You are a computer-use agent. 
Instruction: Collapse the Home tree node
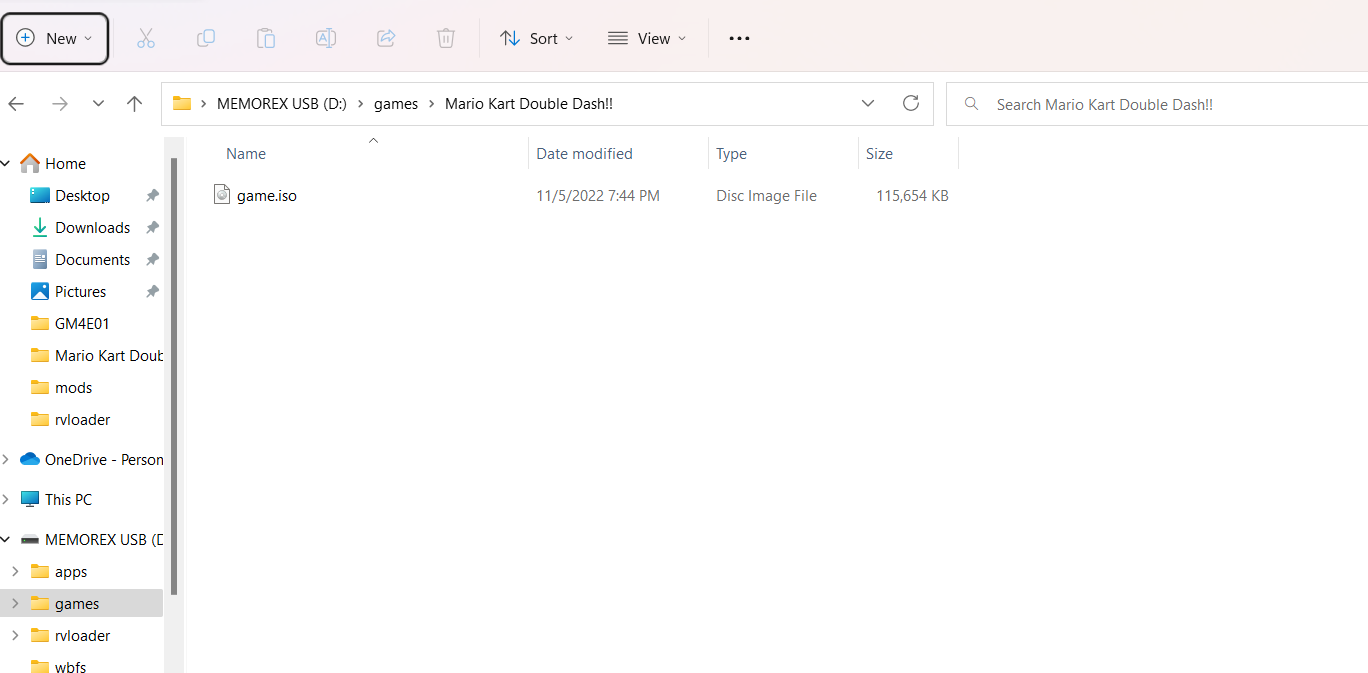pos(6,163)
